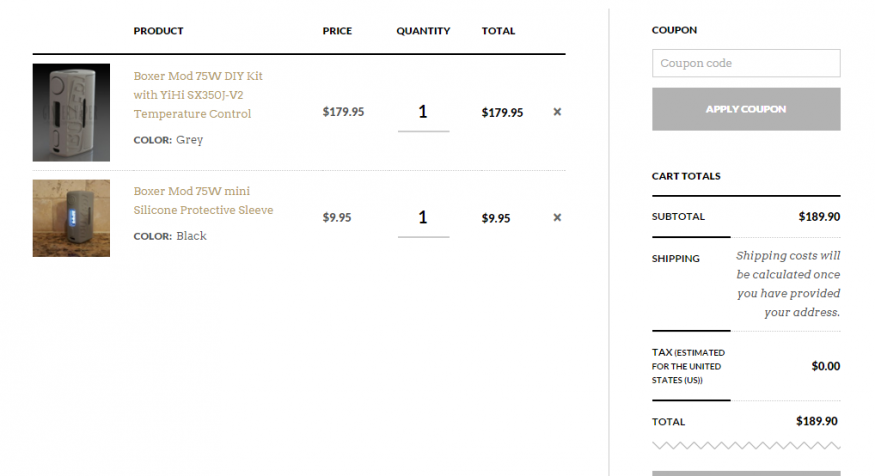Click the CART TOTALS heading
This screenshot has height=476, width=875.
(x=686, y=176)
